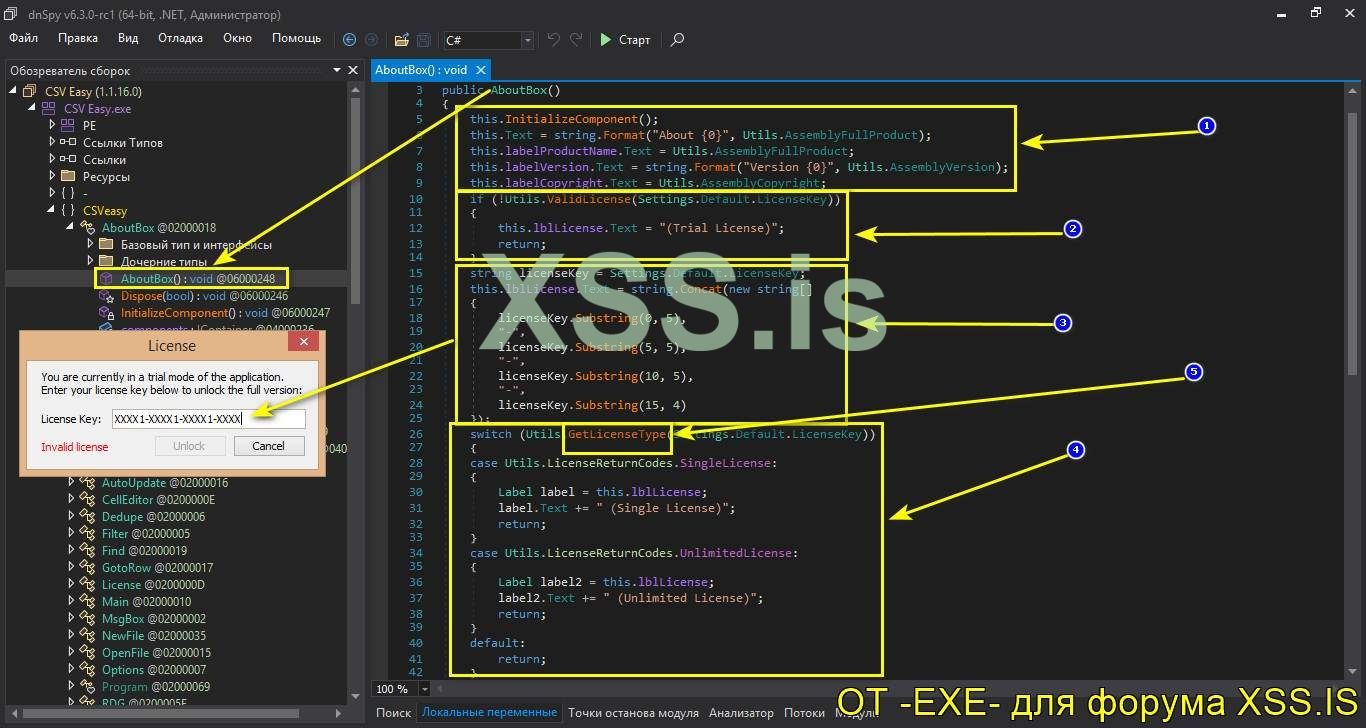Open the Файл menu
The image size is (1366, 728).
(24, 38)
